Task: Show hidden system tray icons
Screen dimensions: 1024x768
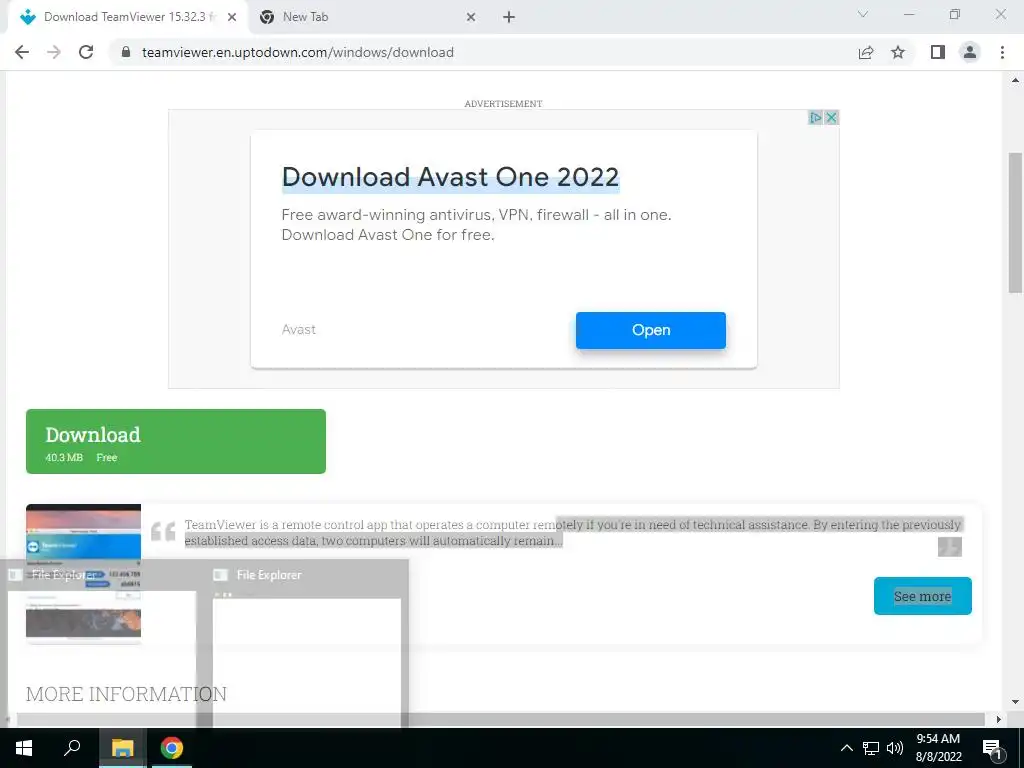Action: [x=846, y=748]
